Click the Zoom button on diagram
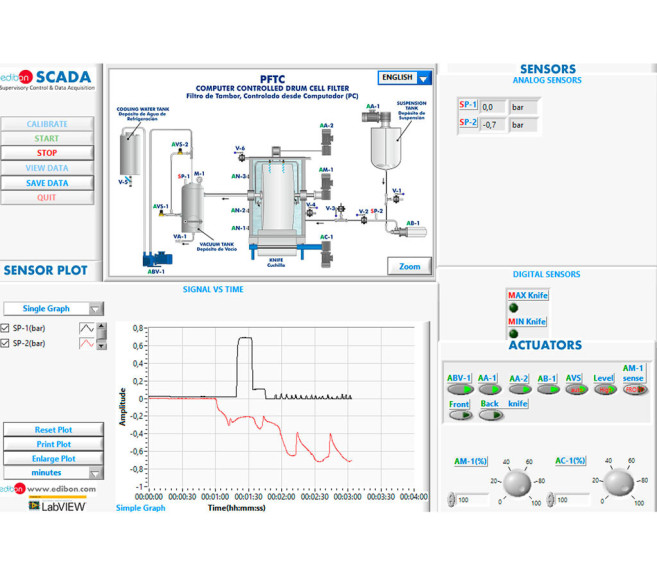This screenshot has height=584, width=657. point(410,266)
